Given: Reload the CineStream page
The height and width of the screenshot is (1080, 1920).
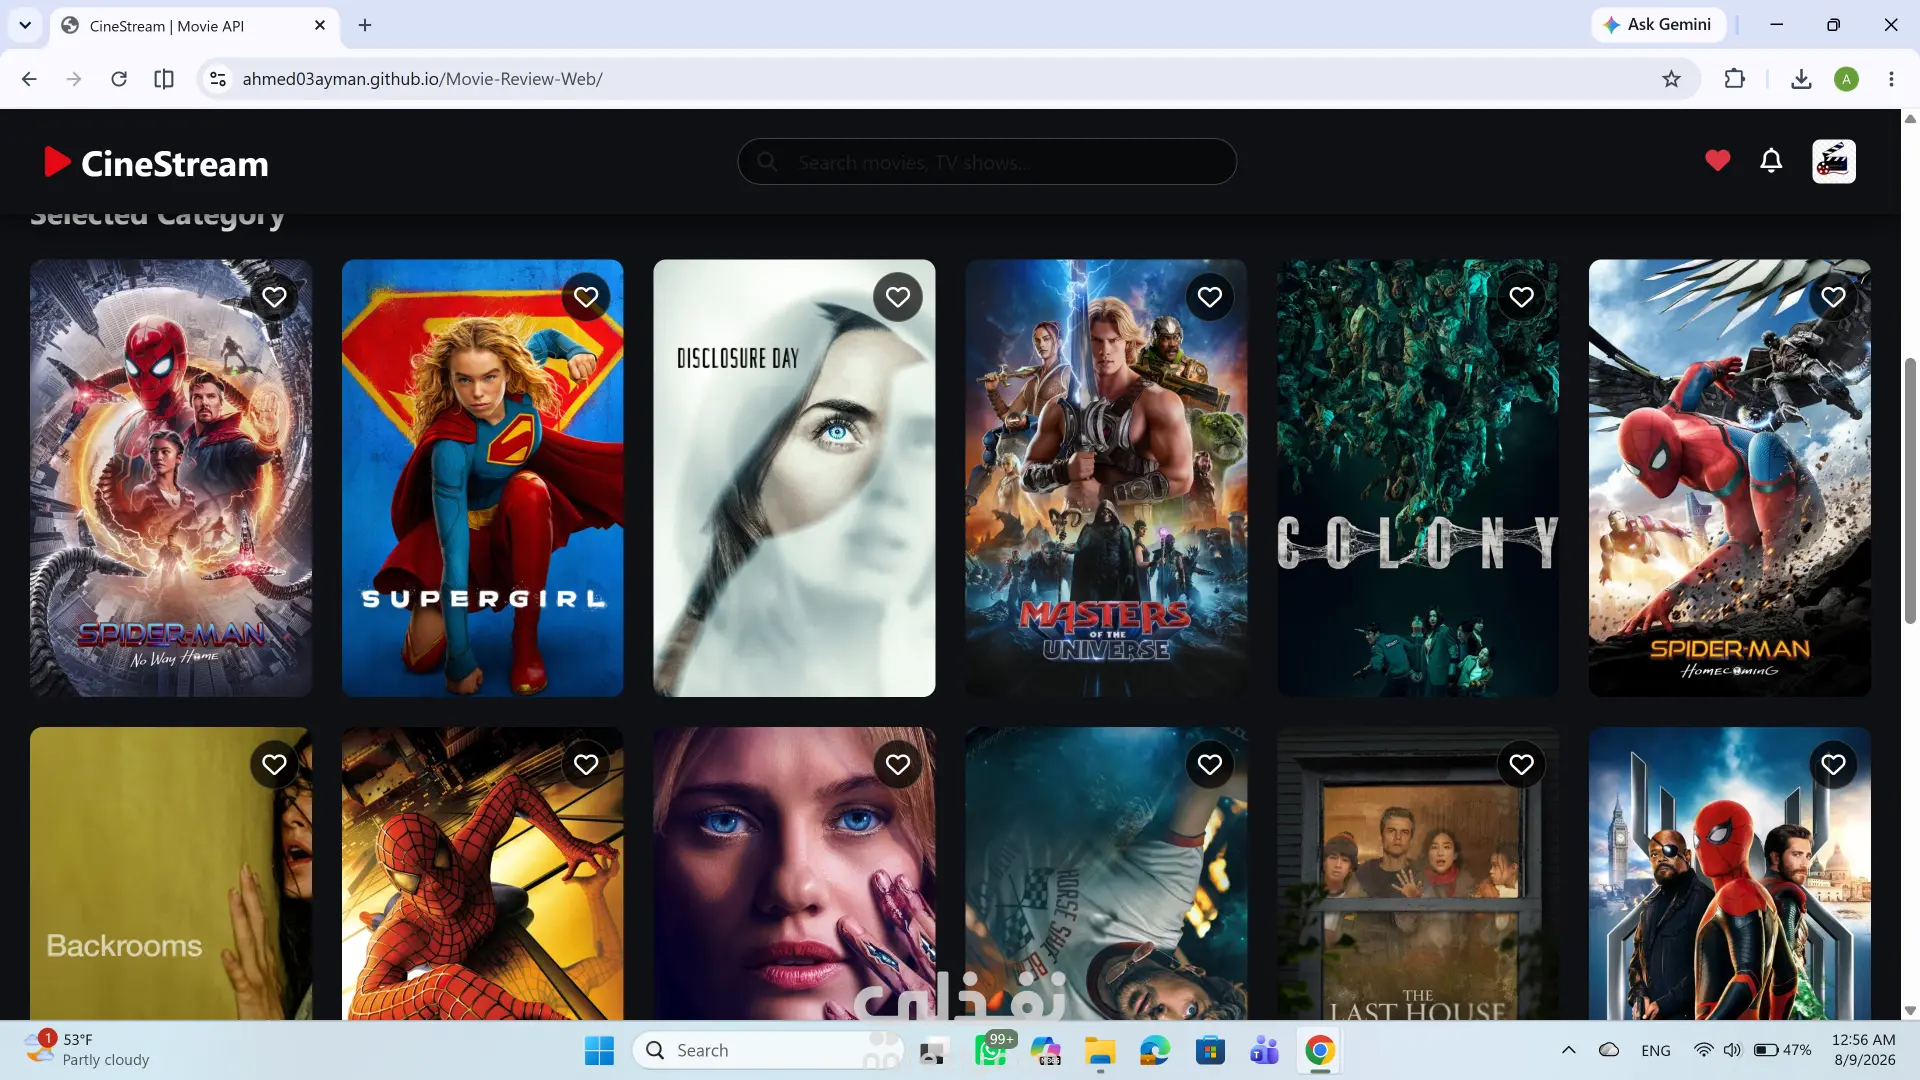Looking at the screenshot, I should coord(119,79).
